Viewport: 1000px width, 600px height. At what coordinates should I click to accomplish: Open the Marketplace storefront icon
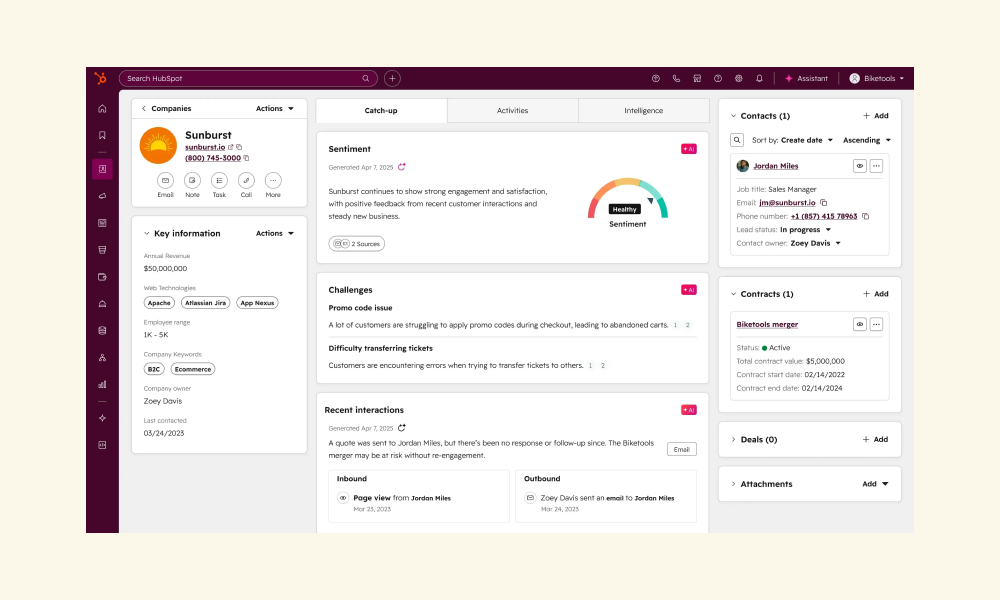tap(697, 78)
